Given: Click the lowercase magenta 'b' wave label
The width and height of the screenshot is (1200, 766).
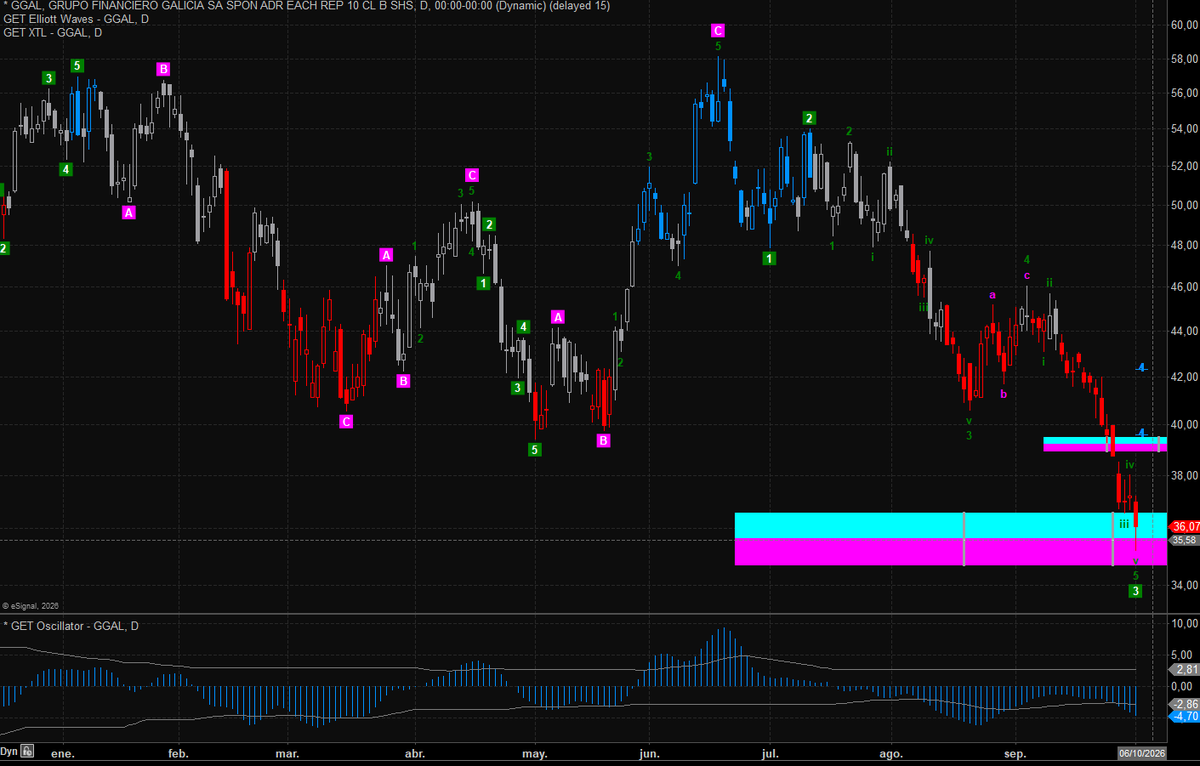Looking at the screenshot, I should [x=1004, y=394].
